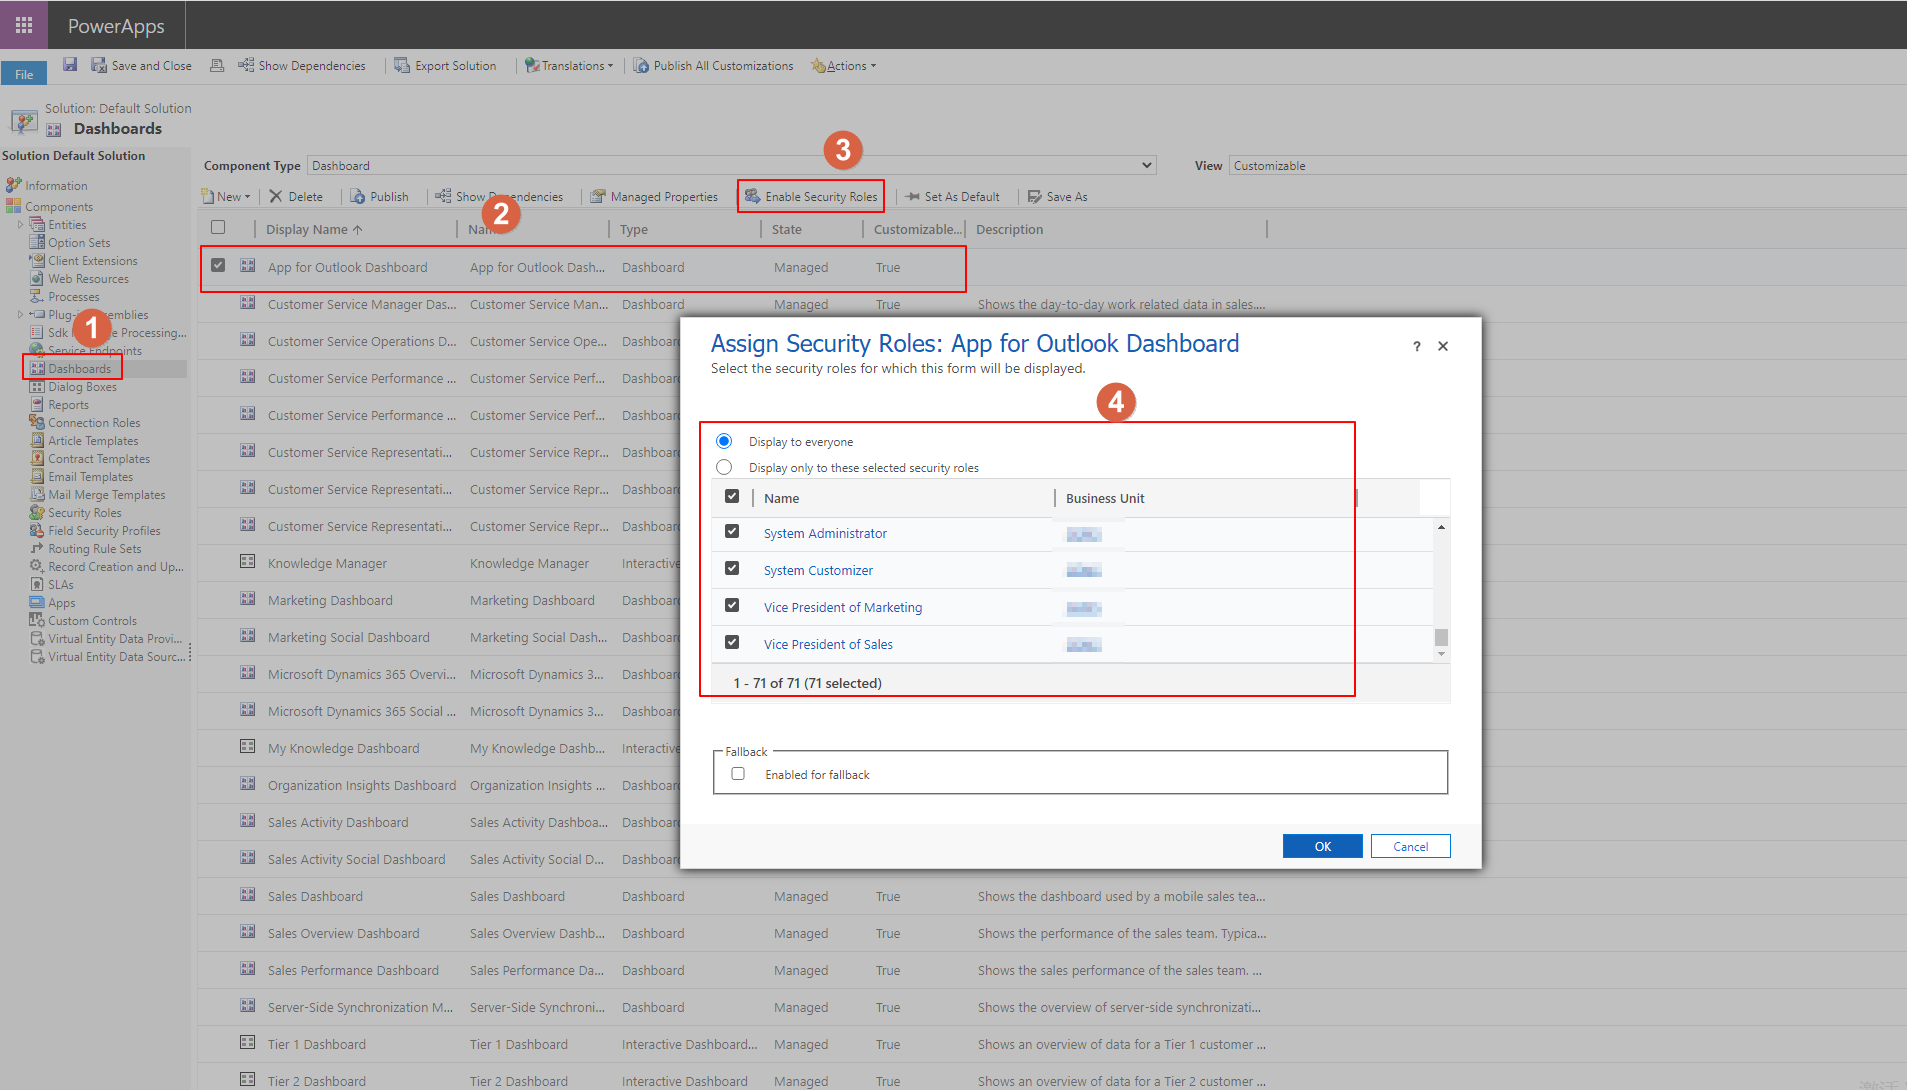The image size is (1907, 1090).
Task: Click Export Solution
Action: pyautogui.click(x=445, y=65)
